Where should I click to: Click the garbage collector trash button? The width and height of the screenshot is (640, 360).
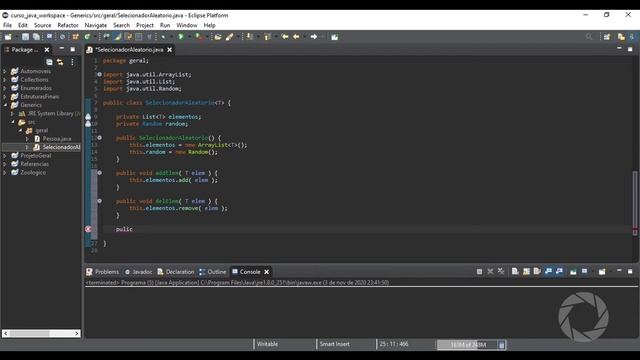501,345
